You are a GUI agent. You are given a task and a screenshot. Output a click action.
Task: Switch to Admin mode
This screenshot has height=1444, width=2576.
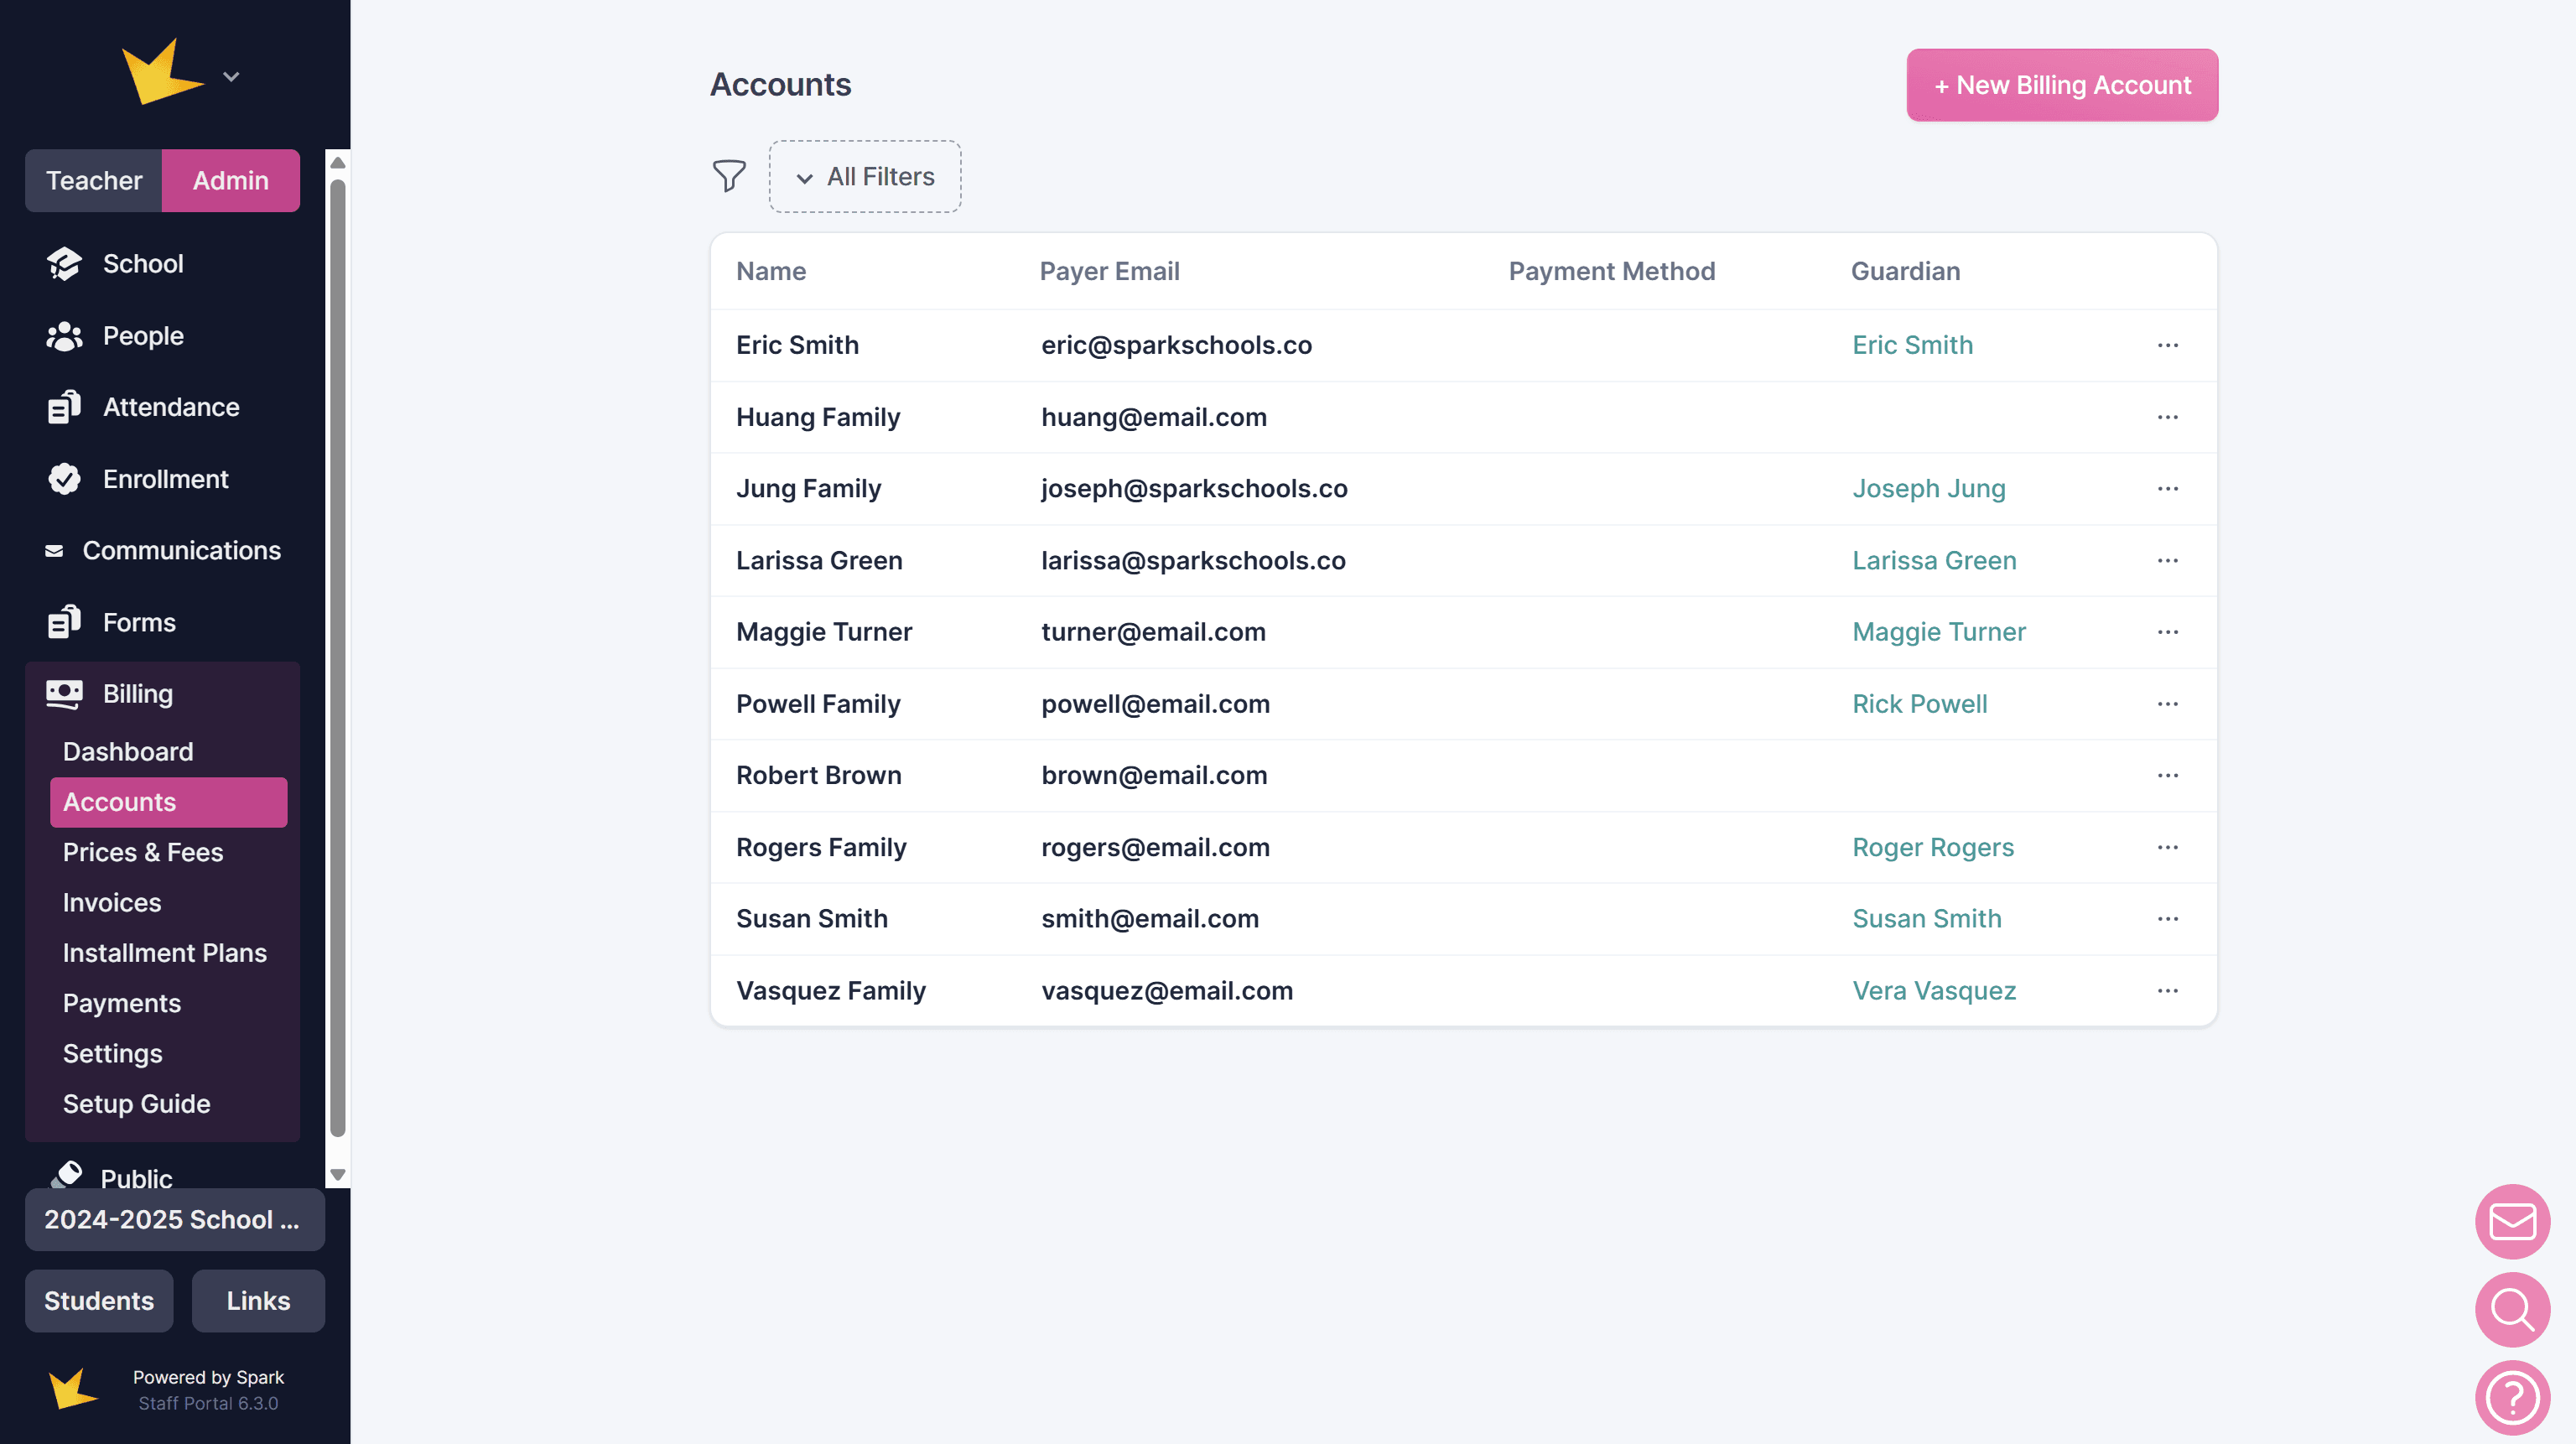pyautogui.click(x=230, y=181)
